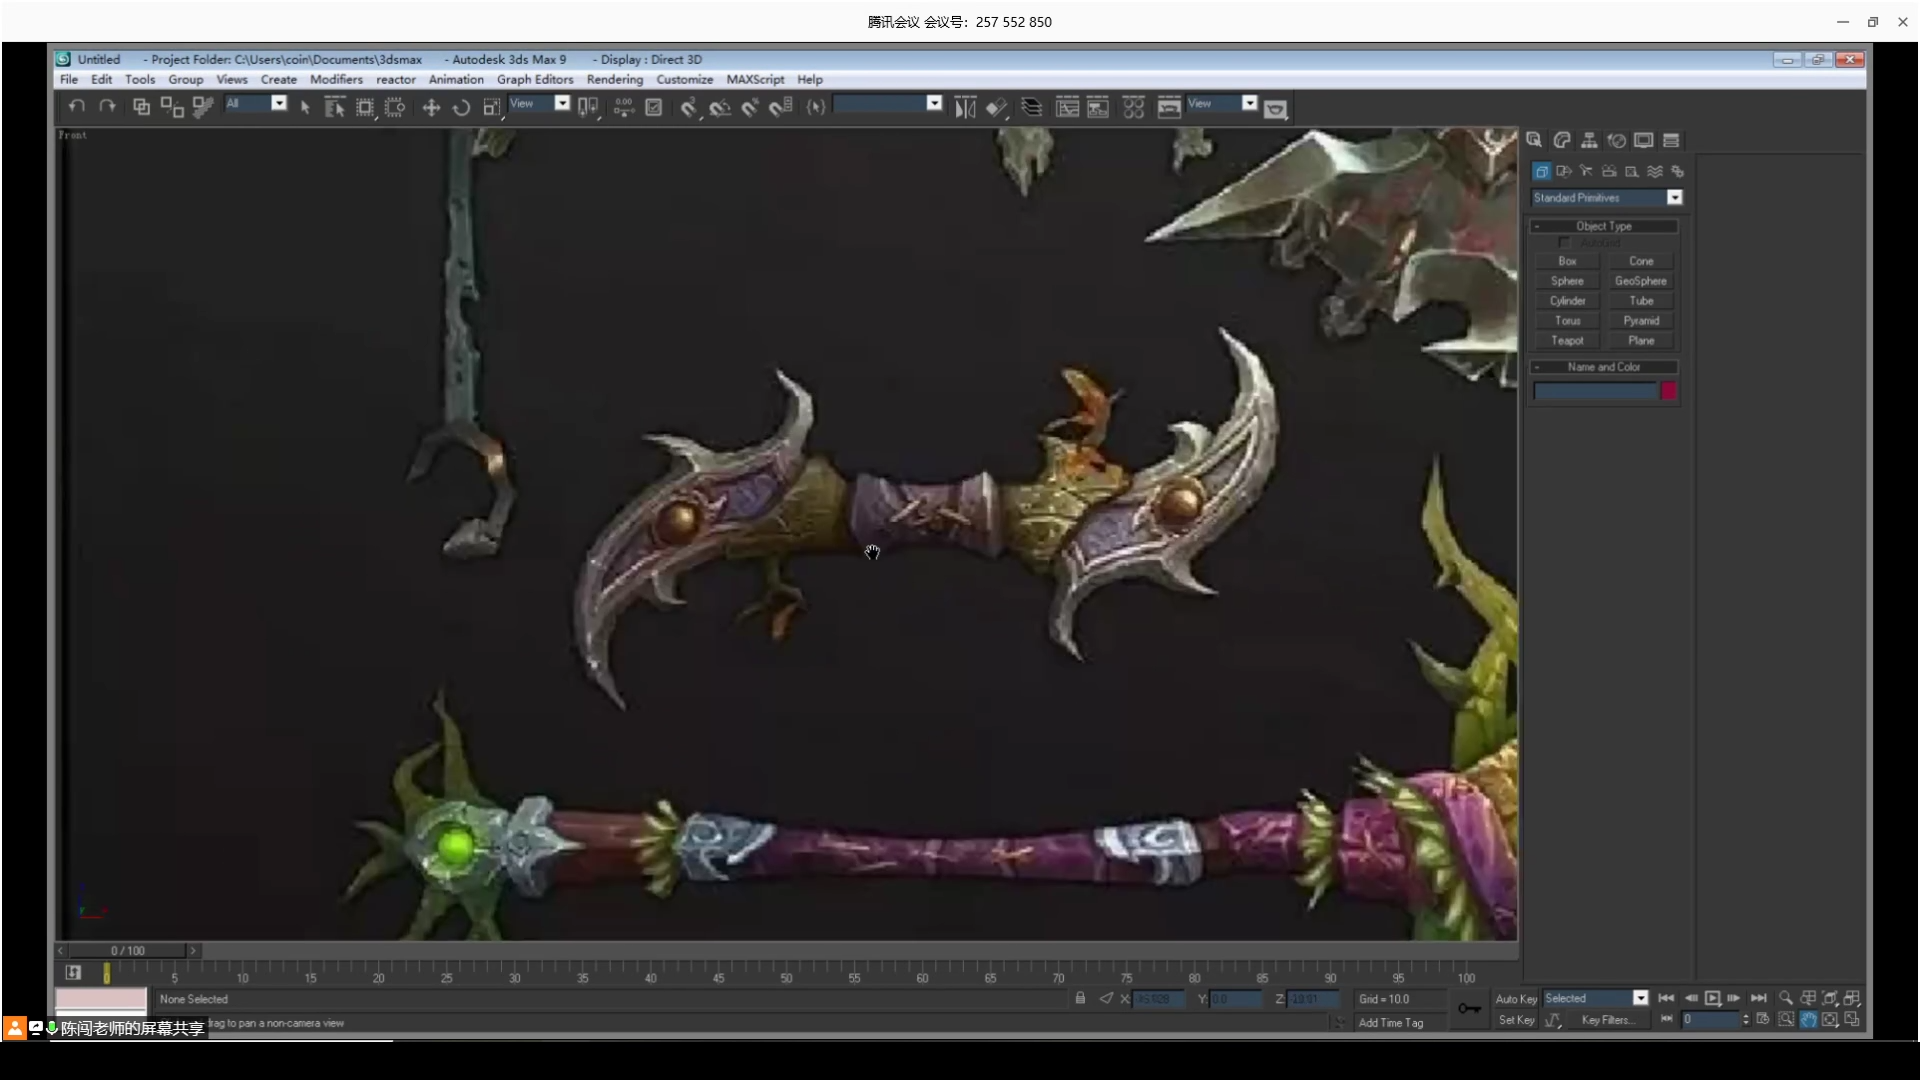The width and height of the screenshot is (1920, 1080).
Task: Select the Shapes category icon
Action: pyautogui.click(x=1564, y=171)
